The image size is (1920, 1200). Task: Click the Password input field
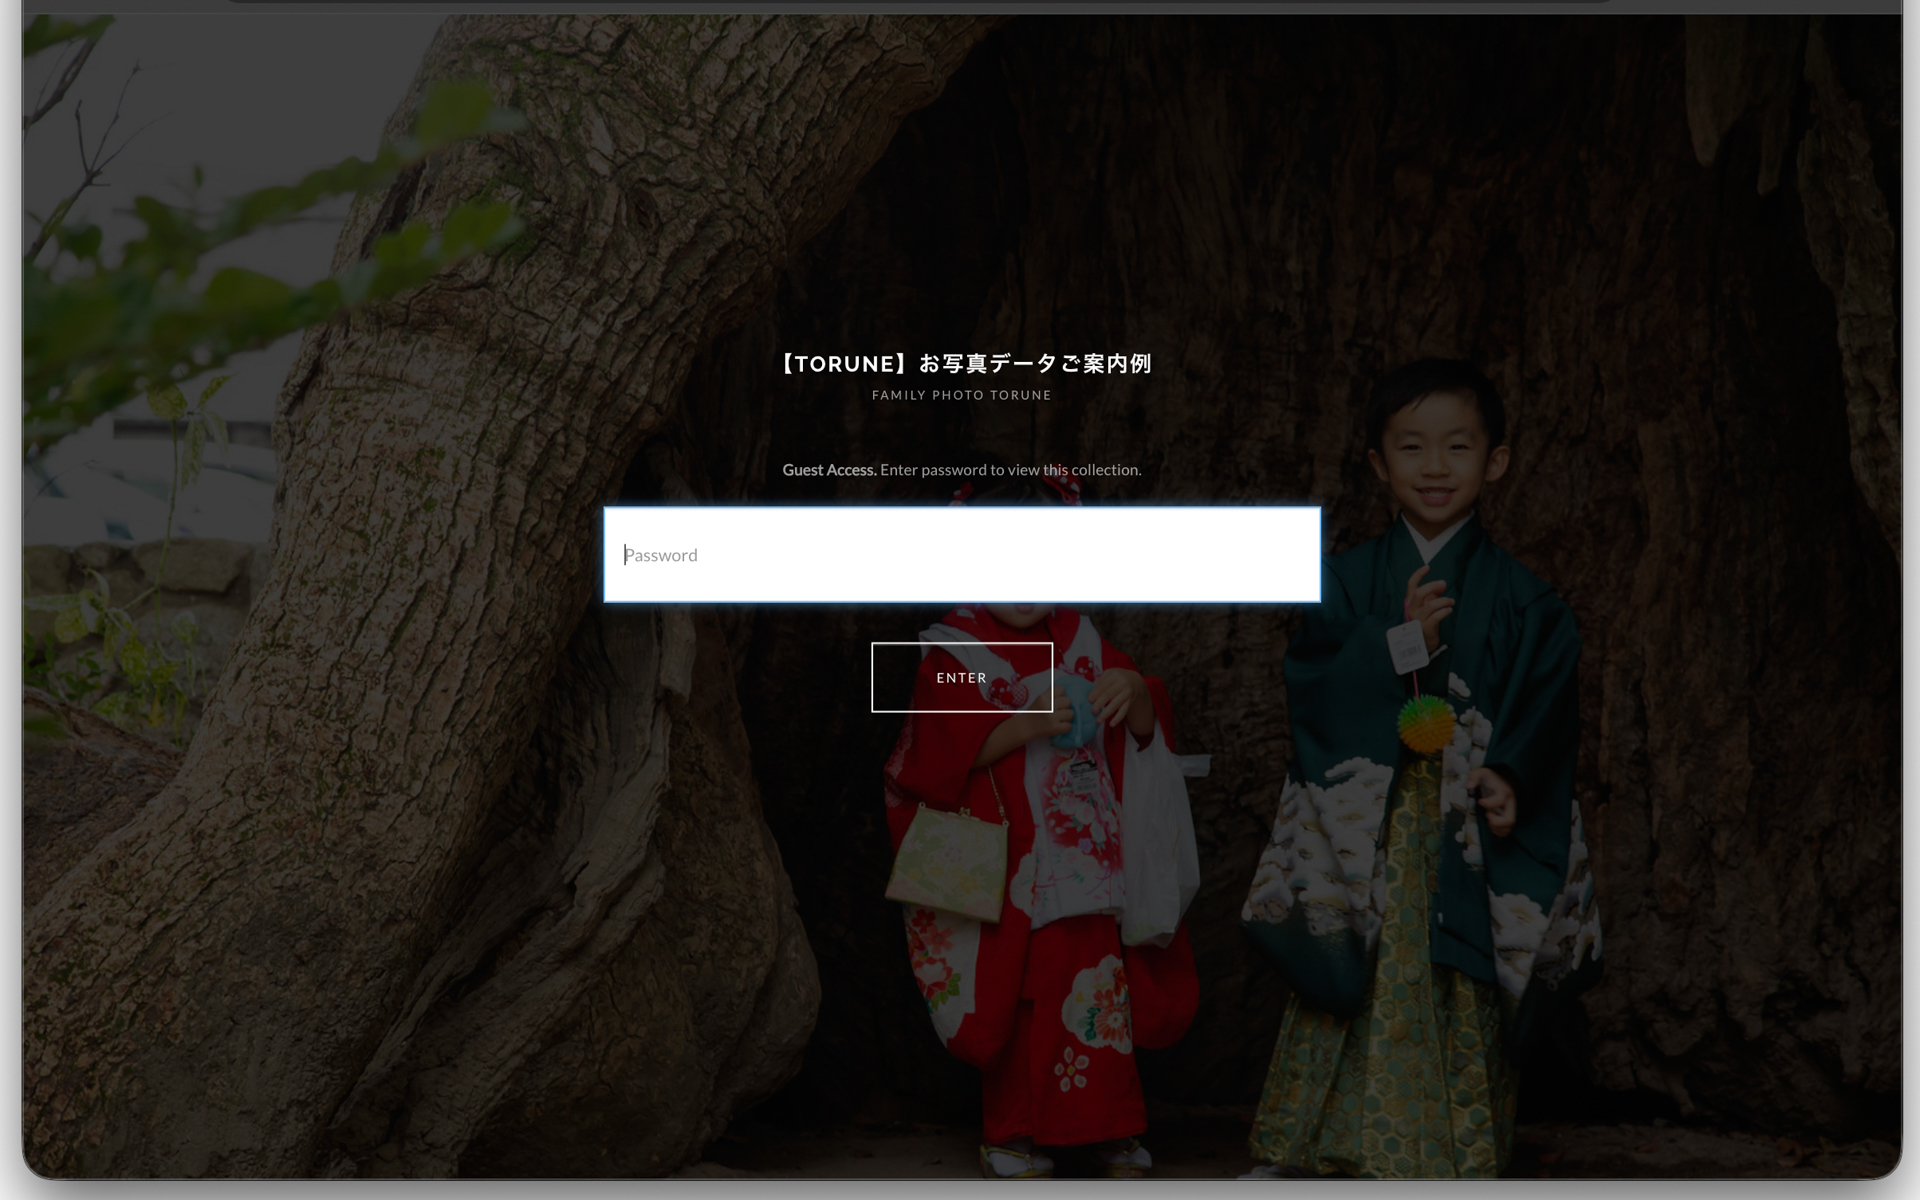(x=961, y=555)
